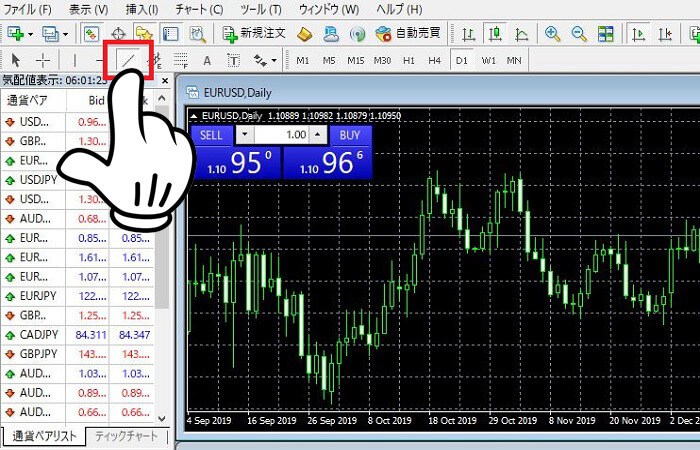Select the M5 timeframe
The height and width of the screenshot is (450, 700).
[329, 60]
